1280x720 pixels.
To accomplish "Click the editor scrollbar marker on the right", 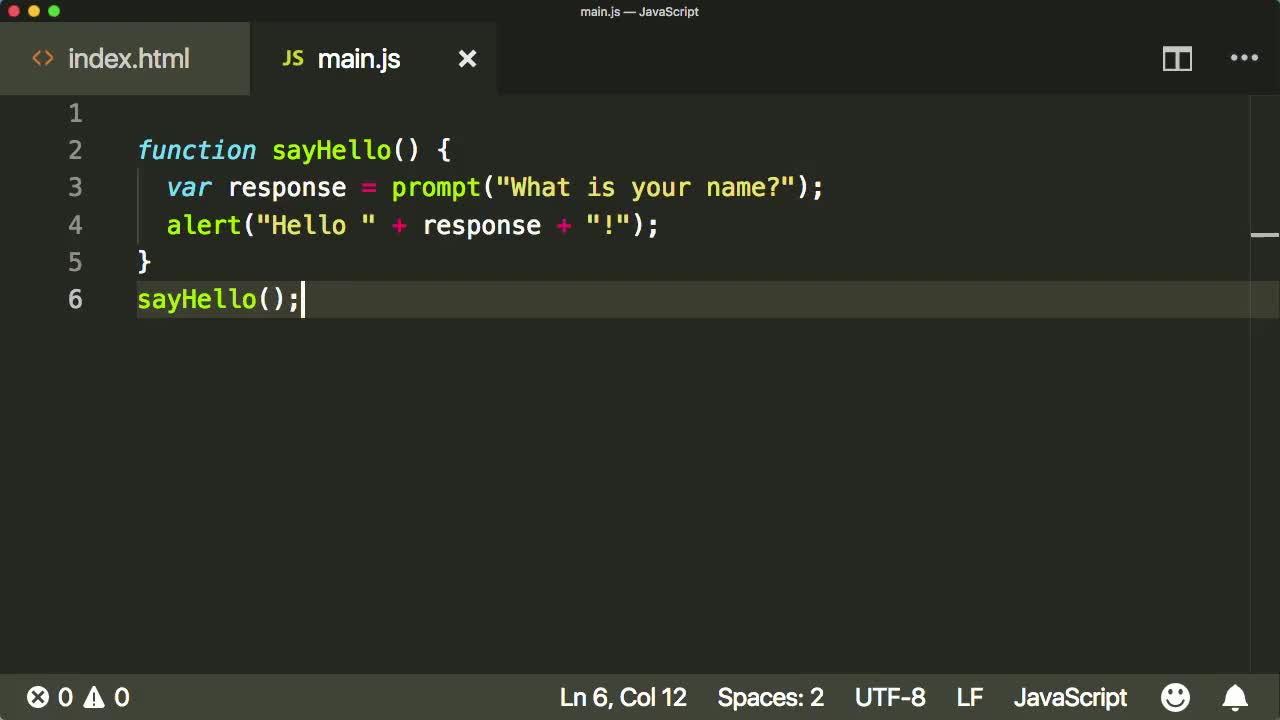I will pos(1264,235).
